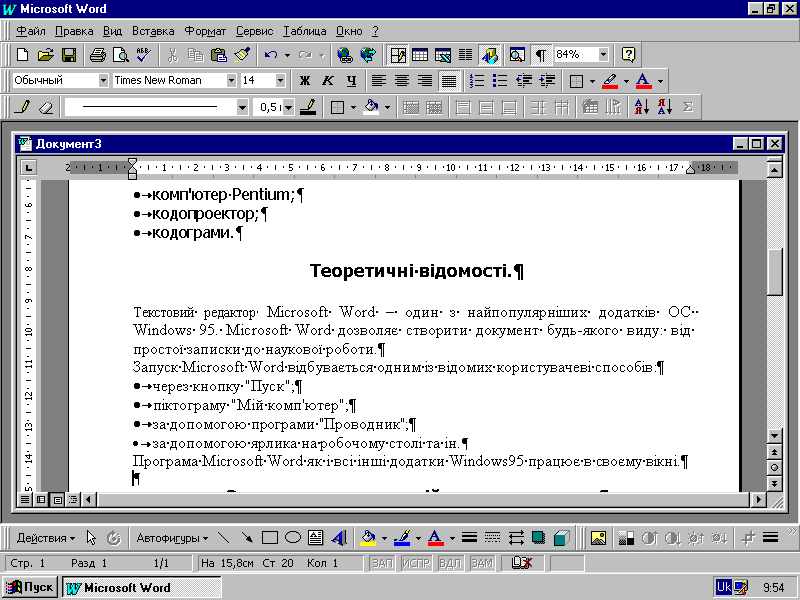
Task: Toggle italic (К) formatting
Action: click(328, 81)
